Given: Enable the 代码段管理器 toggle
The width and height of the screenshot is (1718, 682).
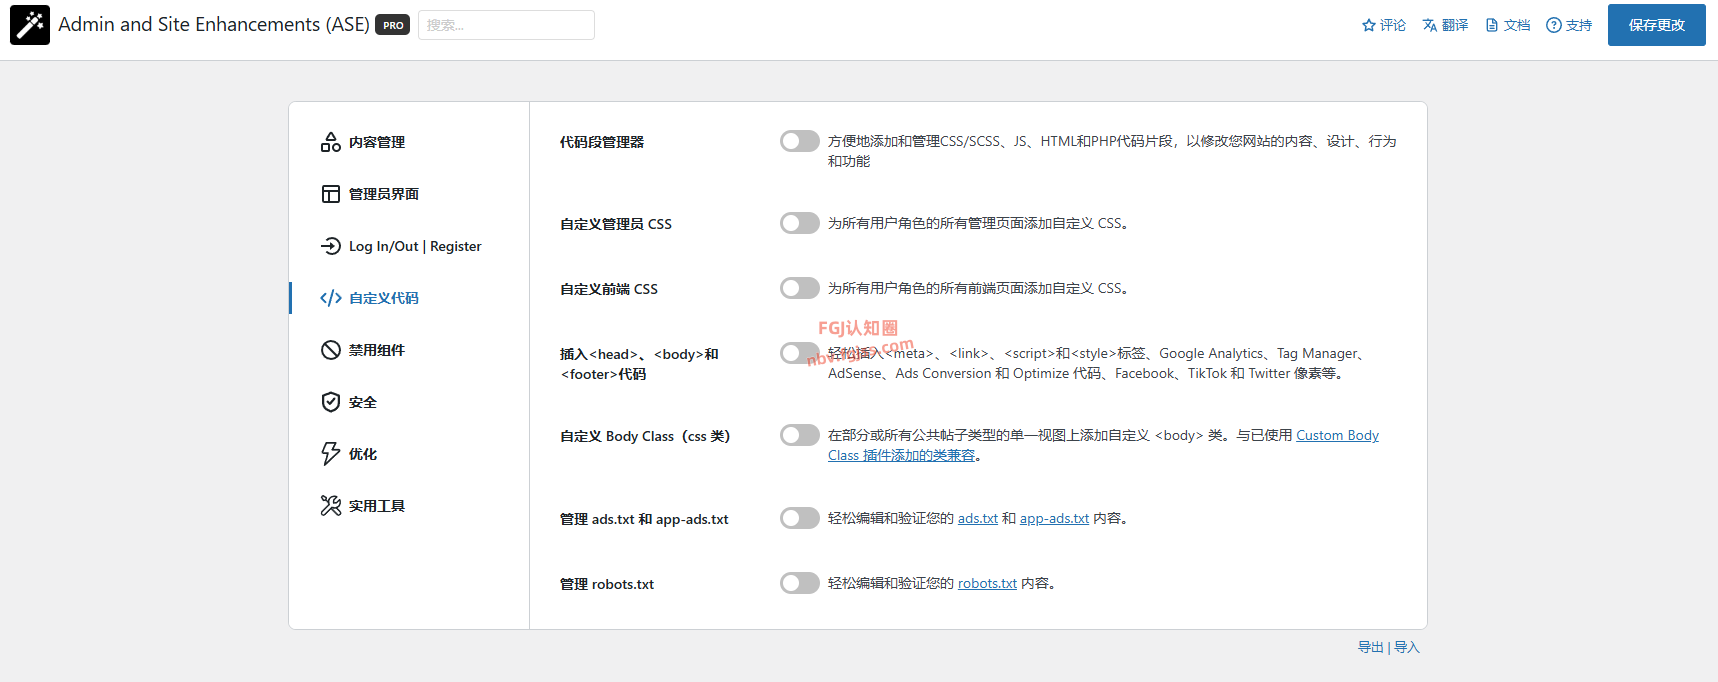Looking at the screenshot, I should pyautogui.click(x=800, y=141).
